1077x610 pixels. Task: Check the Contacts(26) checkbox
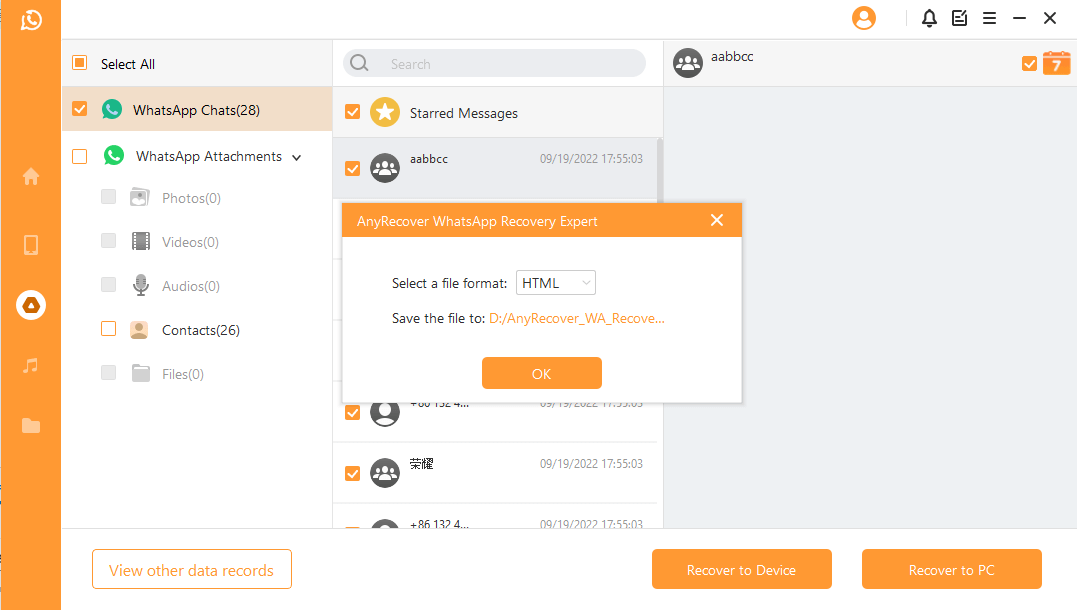point(108,329)
